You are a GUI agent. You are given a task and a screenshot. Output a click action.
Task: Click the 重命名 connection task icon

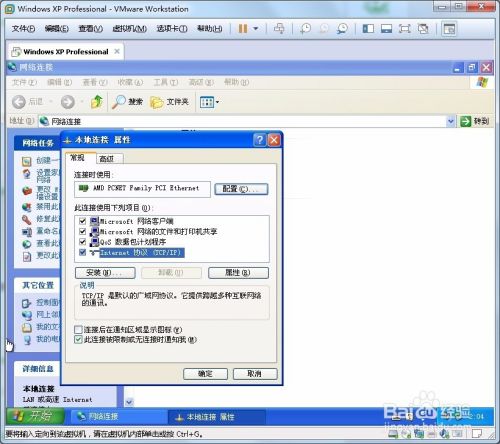pyautogui.click(x=27, y=231)
